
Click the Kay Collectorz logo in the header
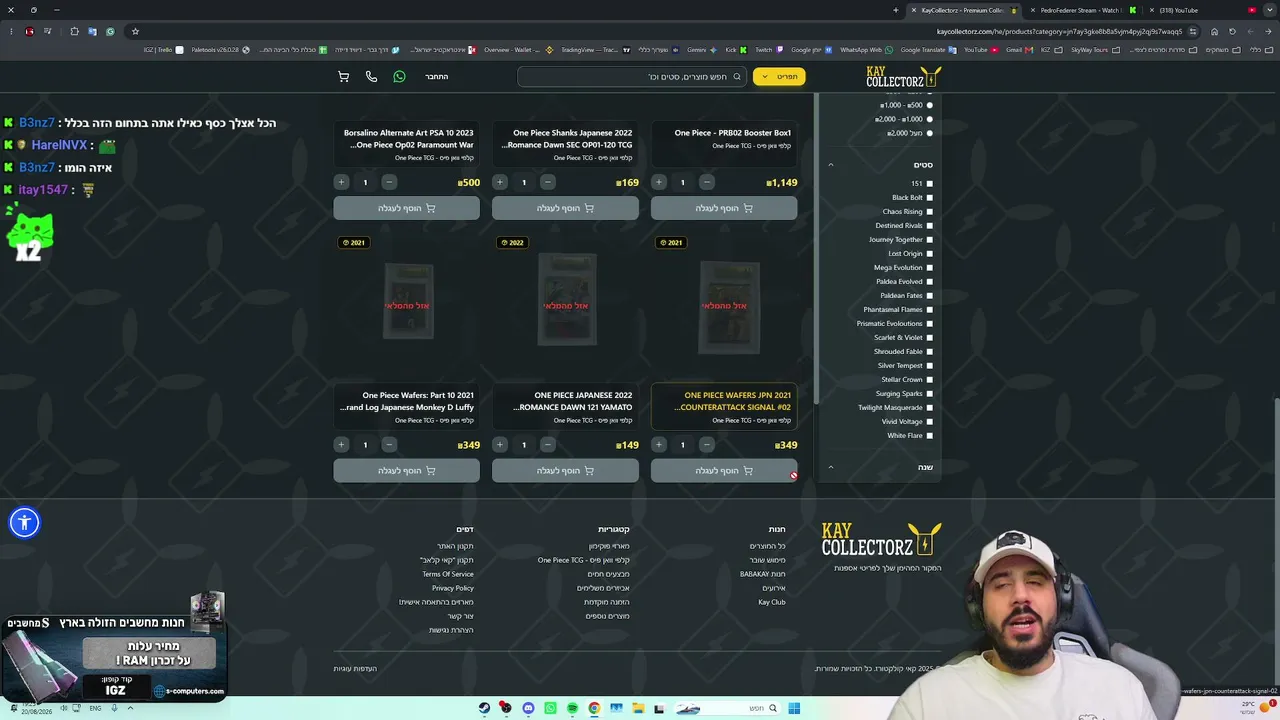point(903,77)
